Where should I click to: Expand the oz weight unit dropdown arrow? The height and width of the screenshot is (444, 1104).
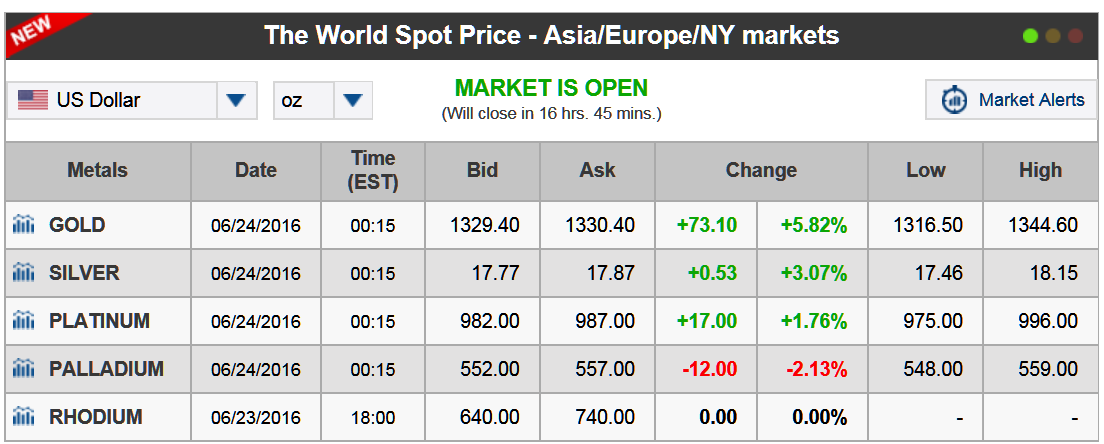pyautogui.click(x=353, y=101)
